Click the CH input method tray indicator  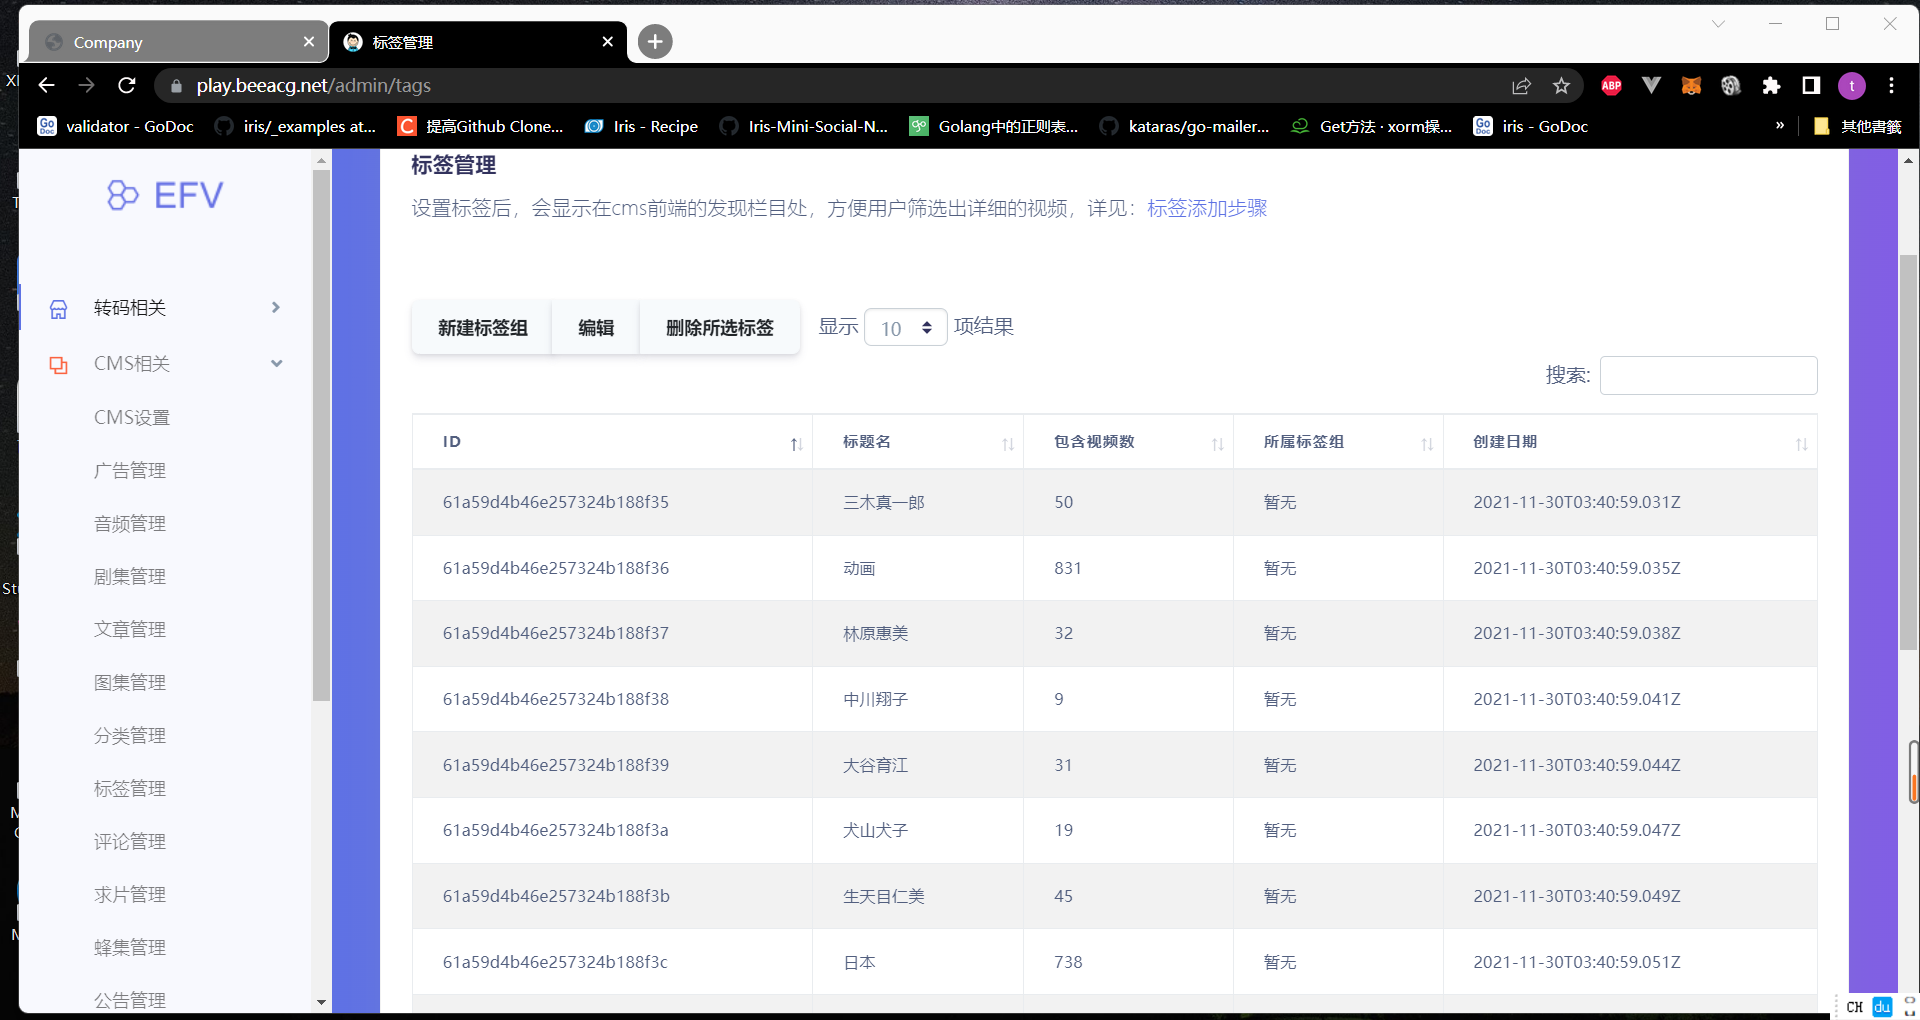tap(1855, 1007)
